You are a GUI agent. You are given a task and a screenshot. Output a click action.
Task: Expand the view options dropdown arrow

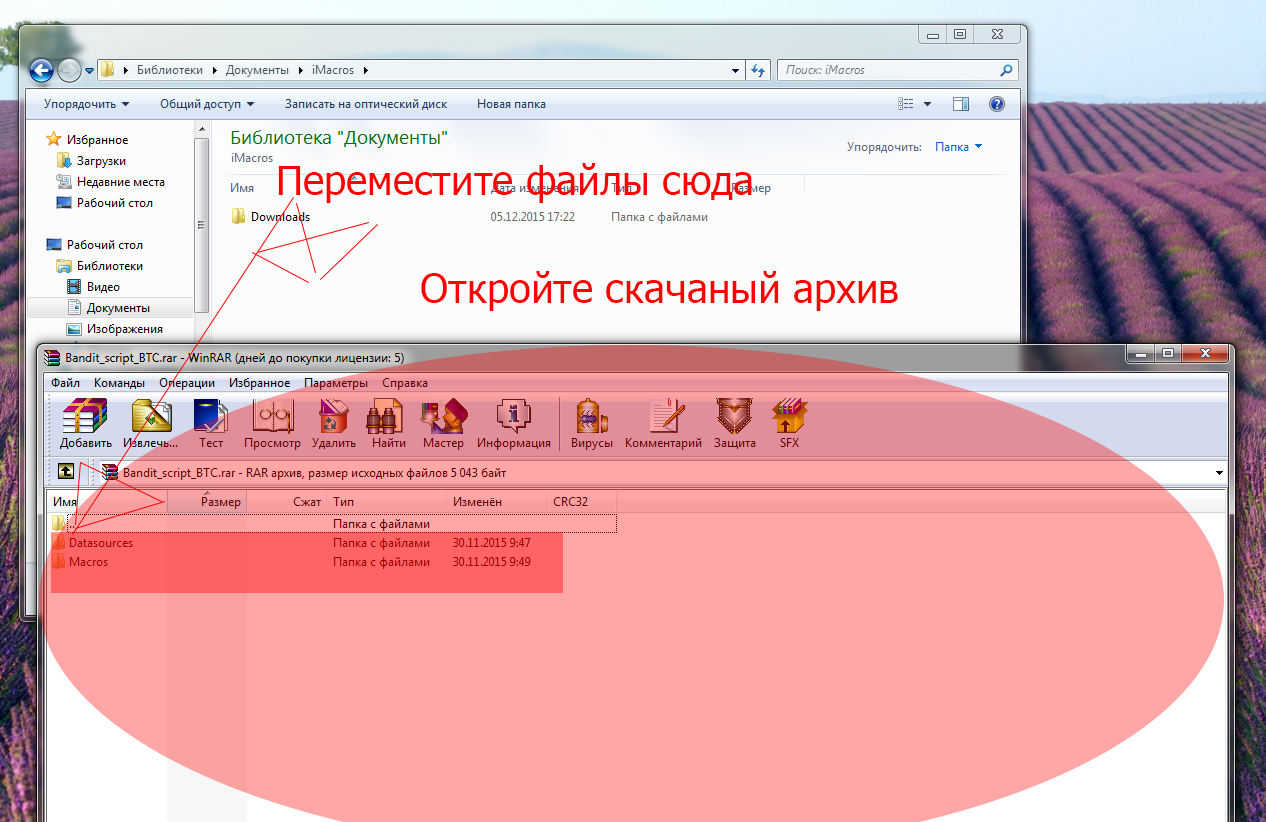click(927, 104)
